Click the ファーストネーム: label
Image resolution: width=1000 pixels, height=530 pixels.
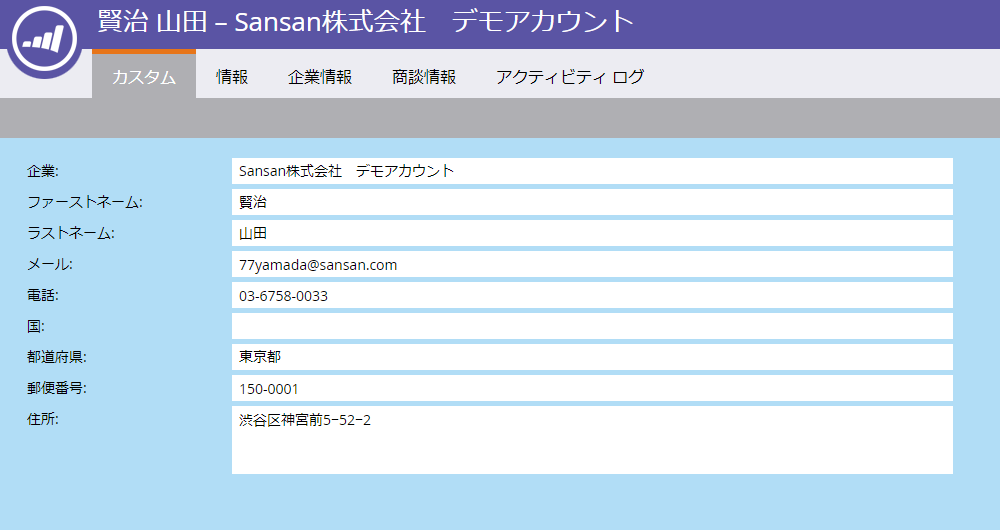pos(85,202)
